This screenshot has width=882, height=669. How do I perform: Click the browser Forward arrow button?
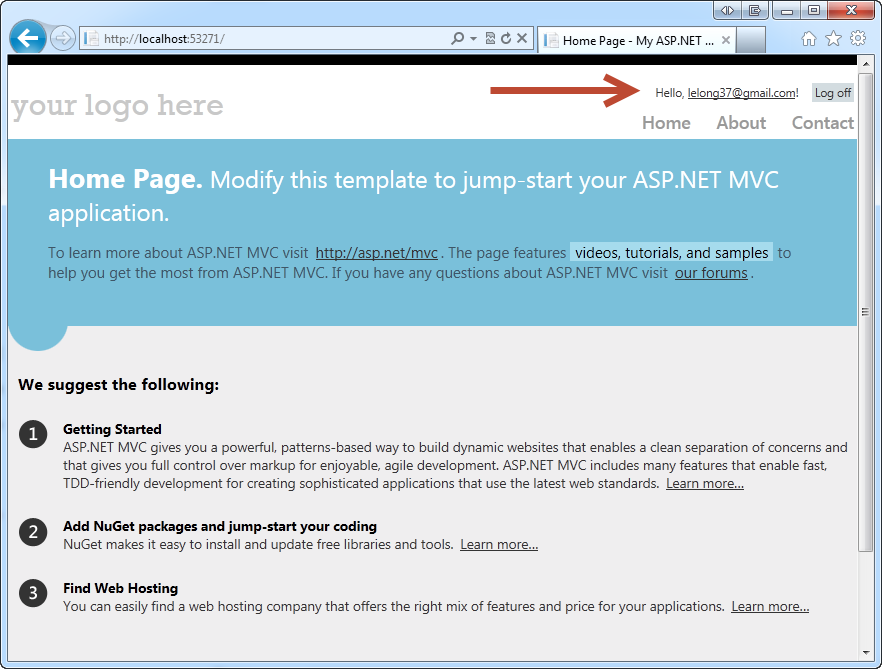[x=62, y=39]
